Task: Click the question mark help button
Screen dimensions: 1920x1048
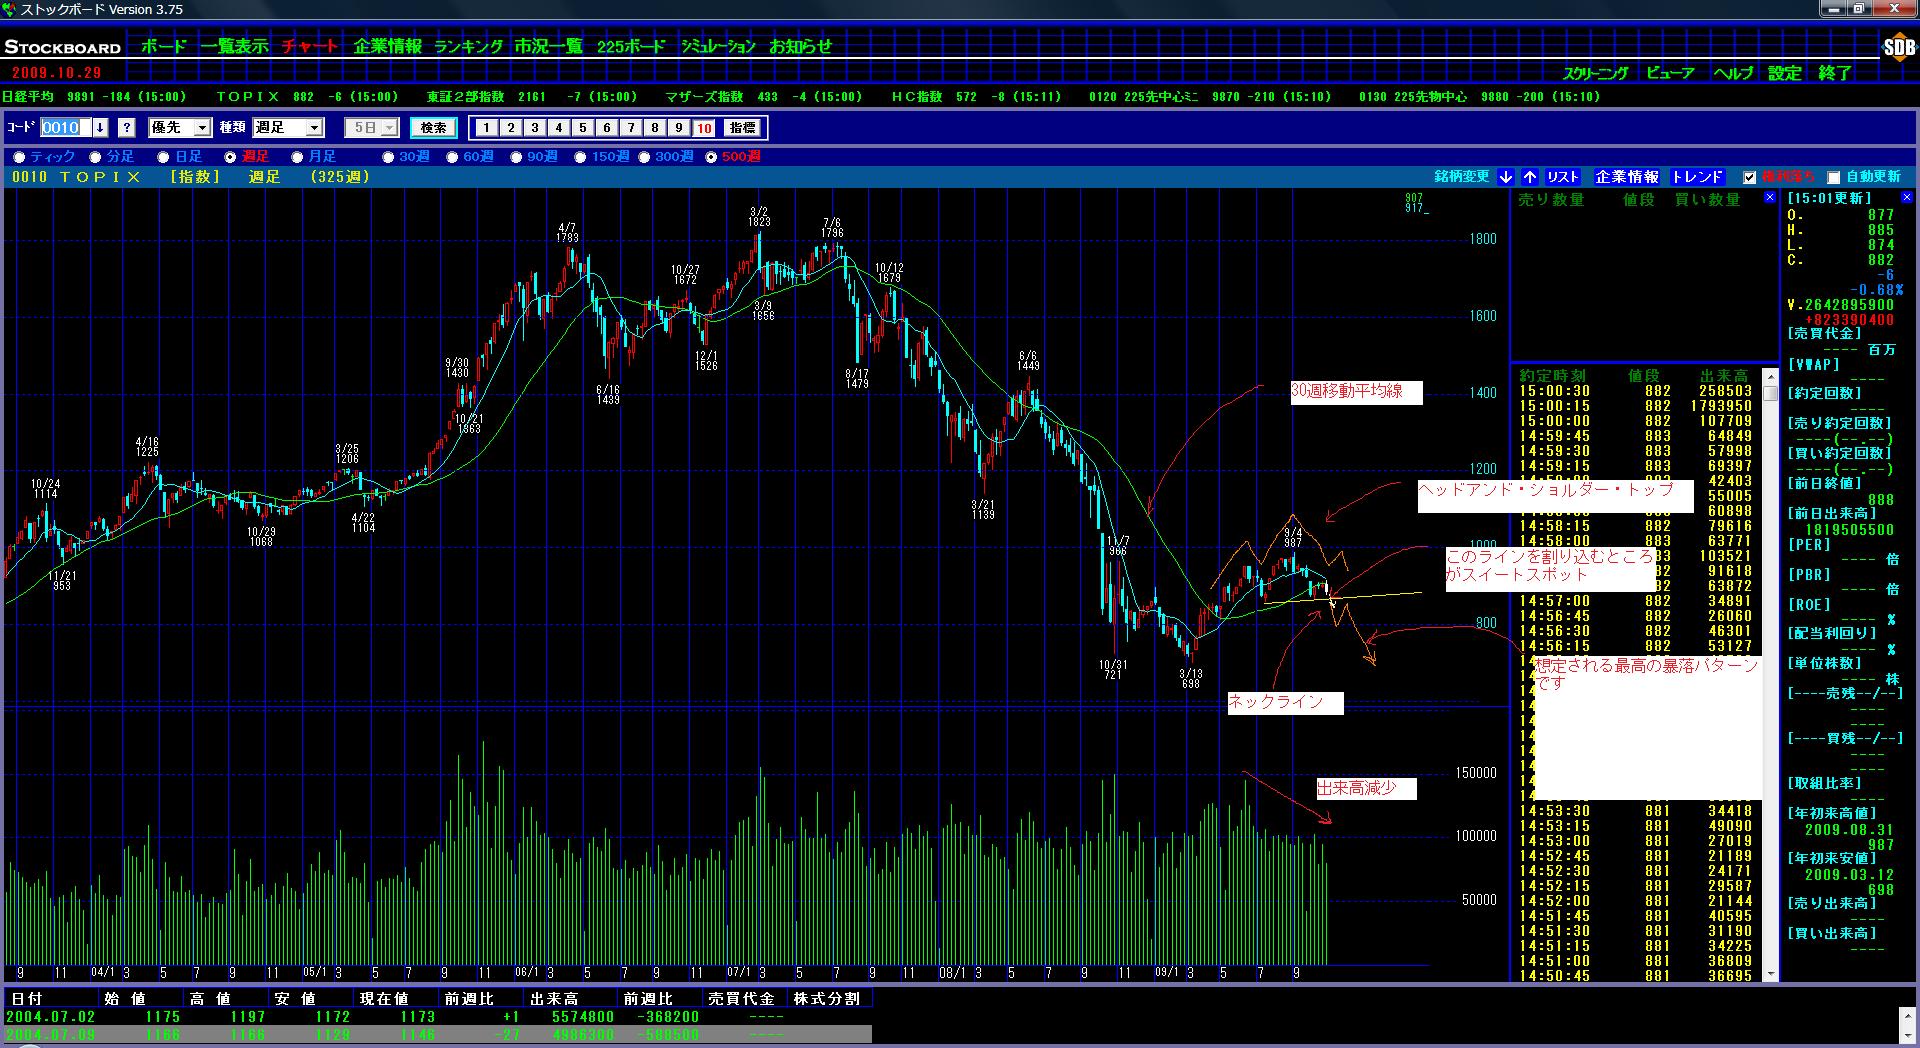Action: point(127,128)
